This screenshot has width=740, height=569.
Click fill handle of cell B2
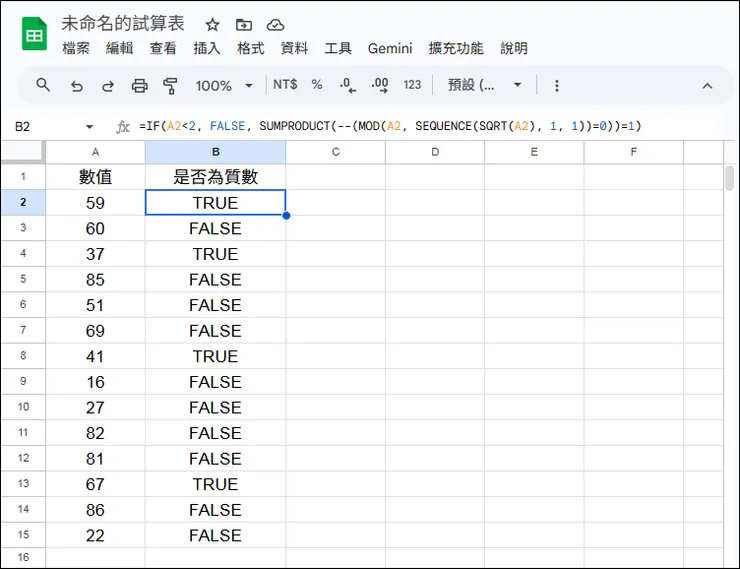tap(286, 216)
